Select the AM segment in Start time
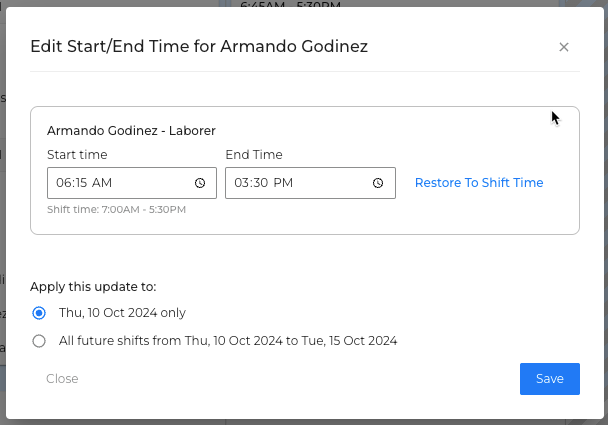This screenshot has height=425, width=608. tap(102, 183)
